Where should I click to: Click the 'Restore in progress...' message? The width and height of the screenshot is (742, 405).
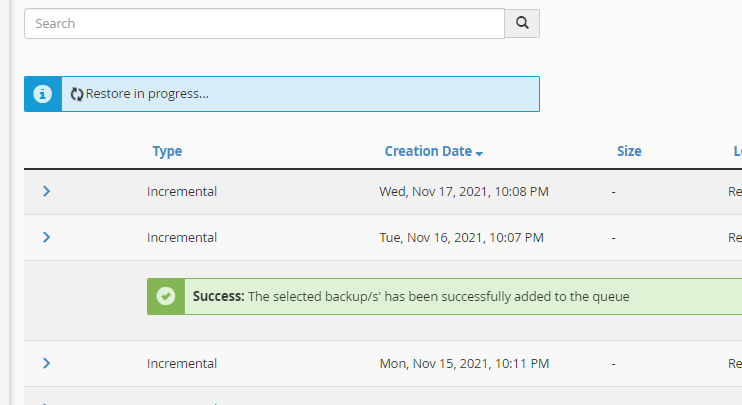point(147,94)
